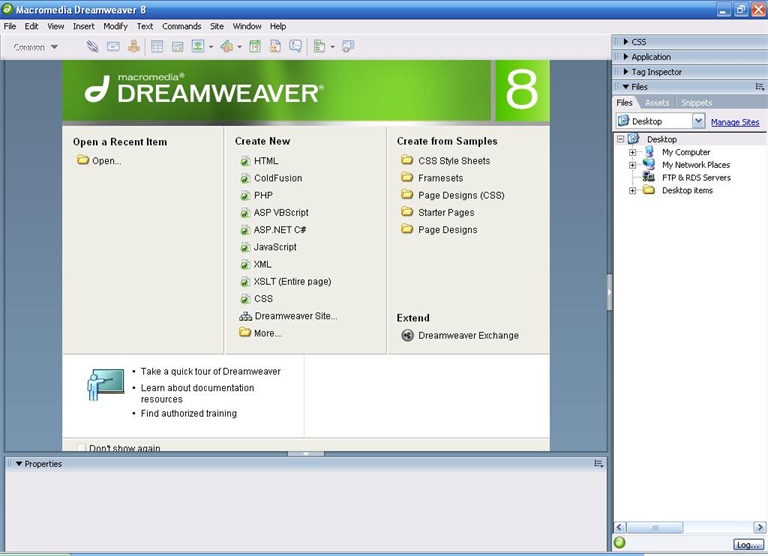
Task: Click the Server-Side Include icon
Action: click(275, 47)
